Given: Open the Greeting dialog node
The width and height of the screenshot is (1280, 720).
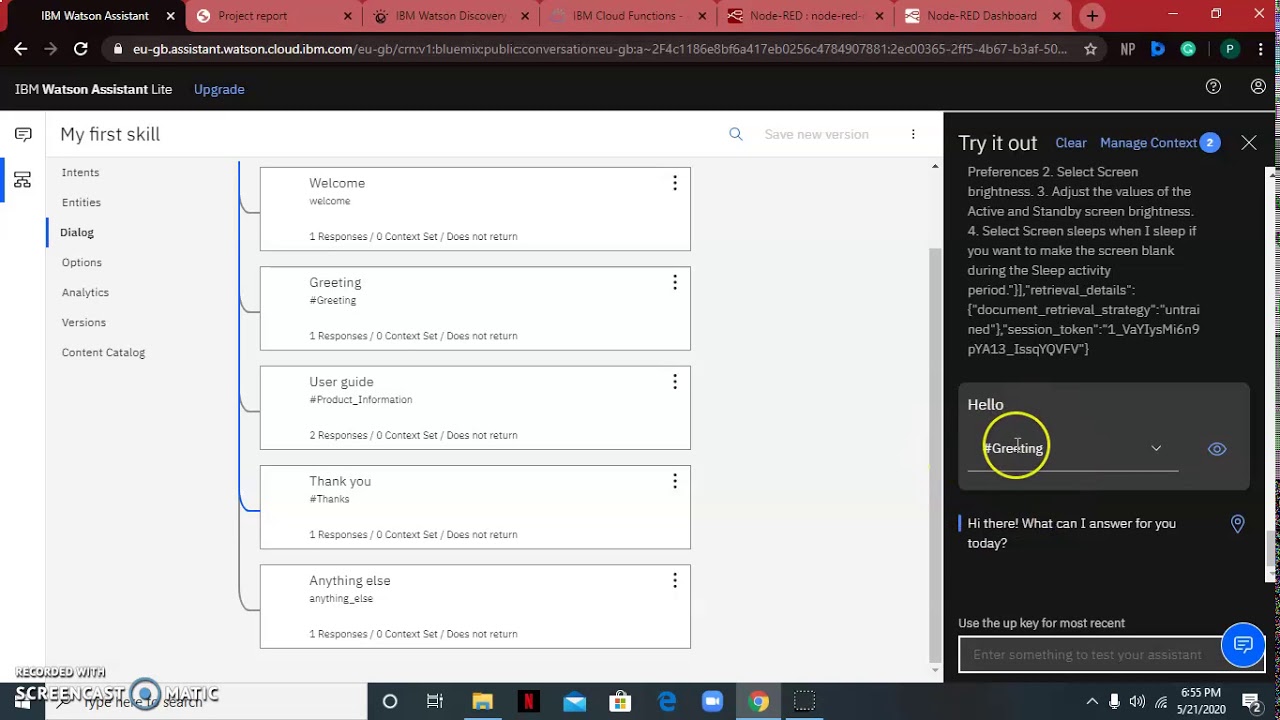Looking at the screenshot, I should click(x=475, y=309).
